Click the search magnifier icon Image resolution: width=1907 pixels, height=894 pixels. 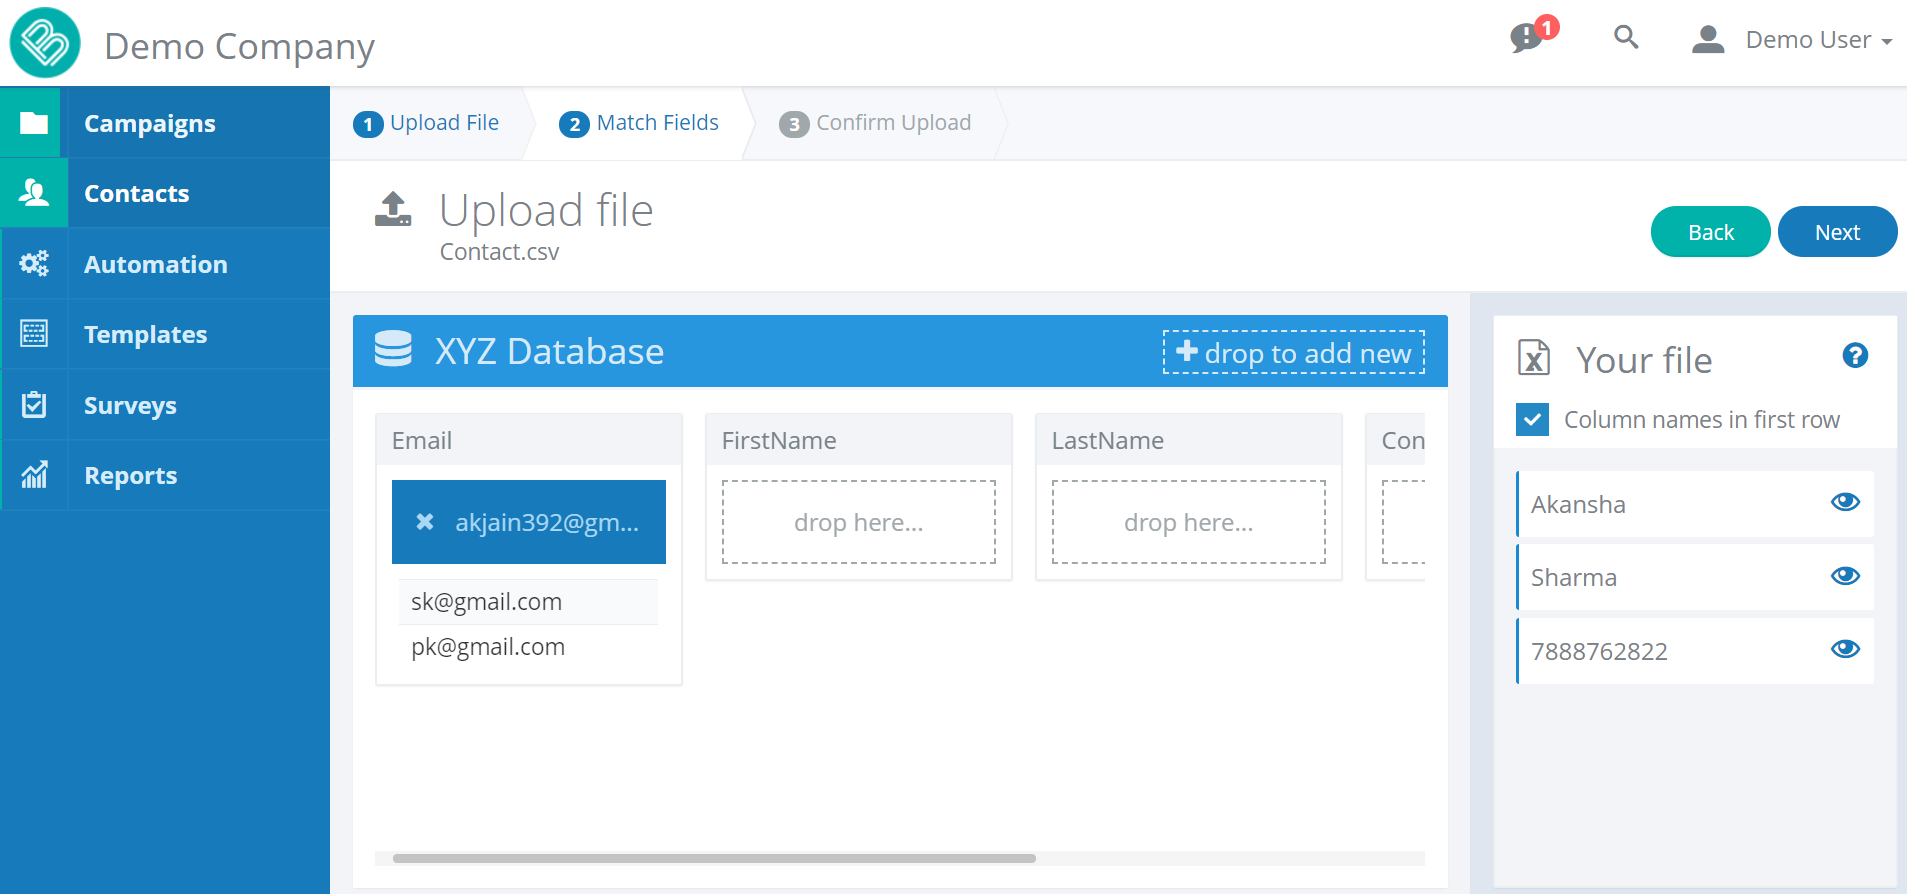(1626, 38)
